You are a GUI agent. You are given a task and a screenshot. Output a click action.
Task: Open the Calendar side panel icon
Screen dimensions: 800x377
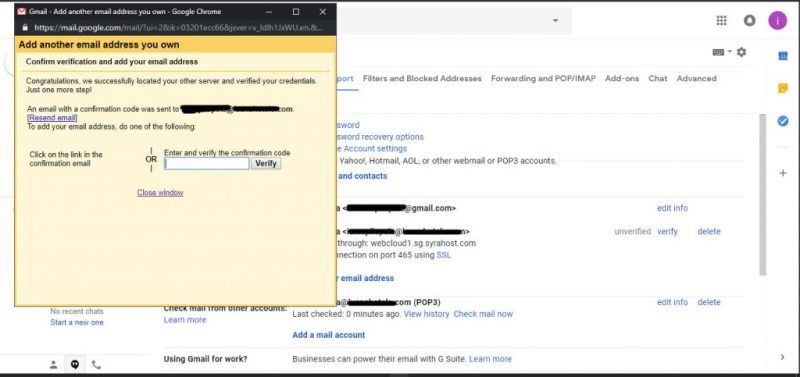[x=783, y=56]
